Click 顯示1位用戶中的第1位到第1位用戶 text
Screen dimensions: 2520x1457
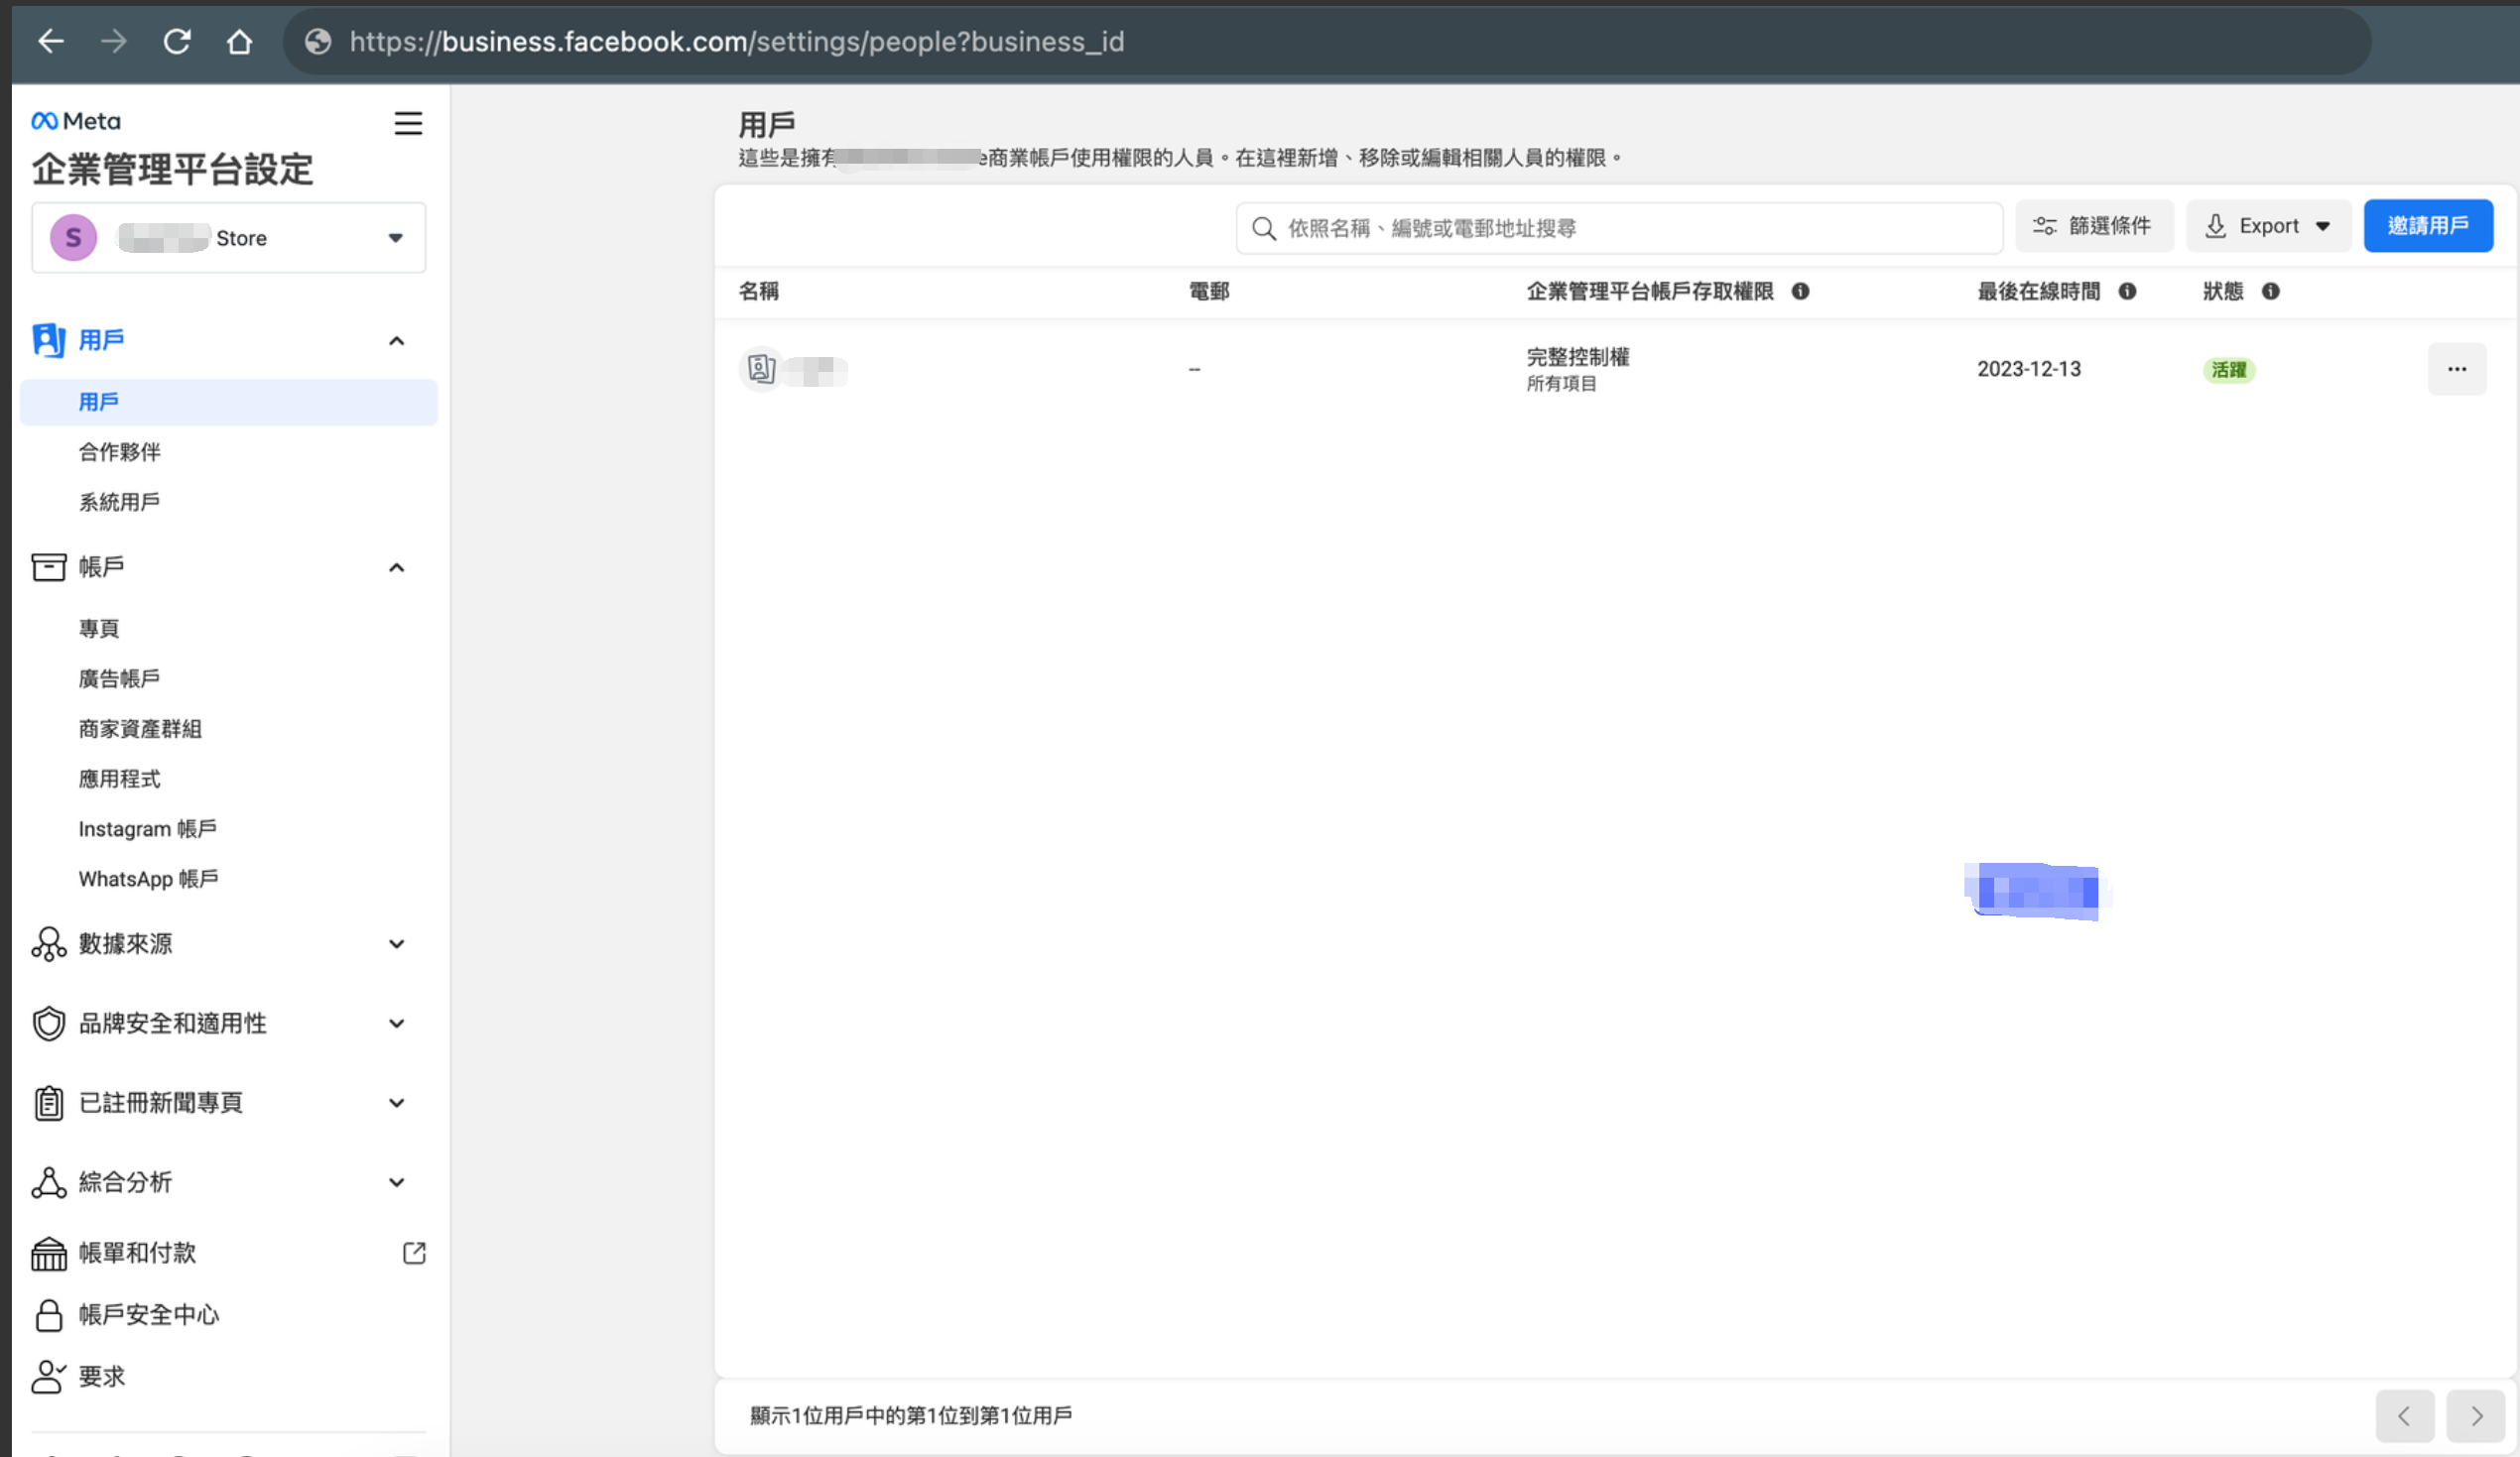(x=911, y=1415)
